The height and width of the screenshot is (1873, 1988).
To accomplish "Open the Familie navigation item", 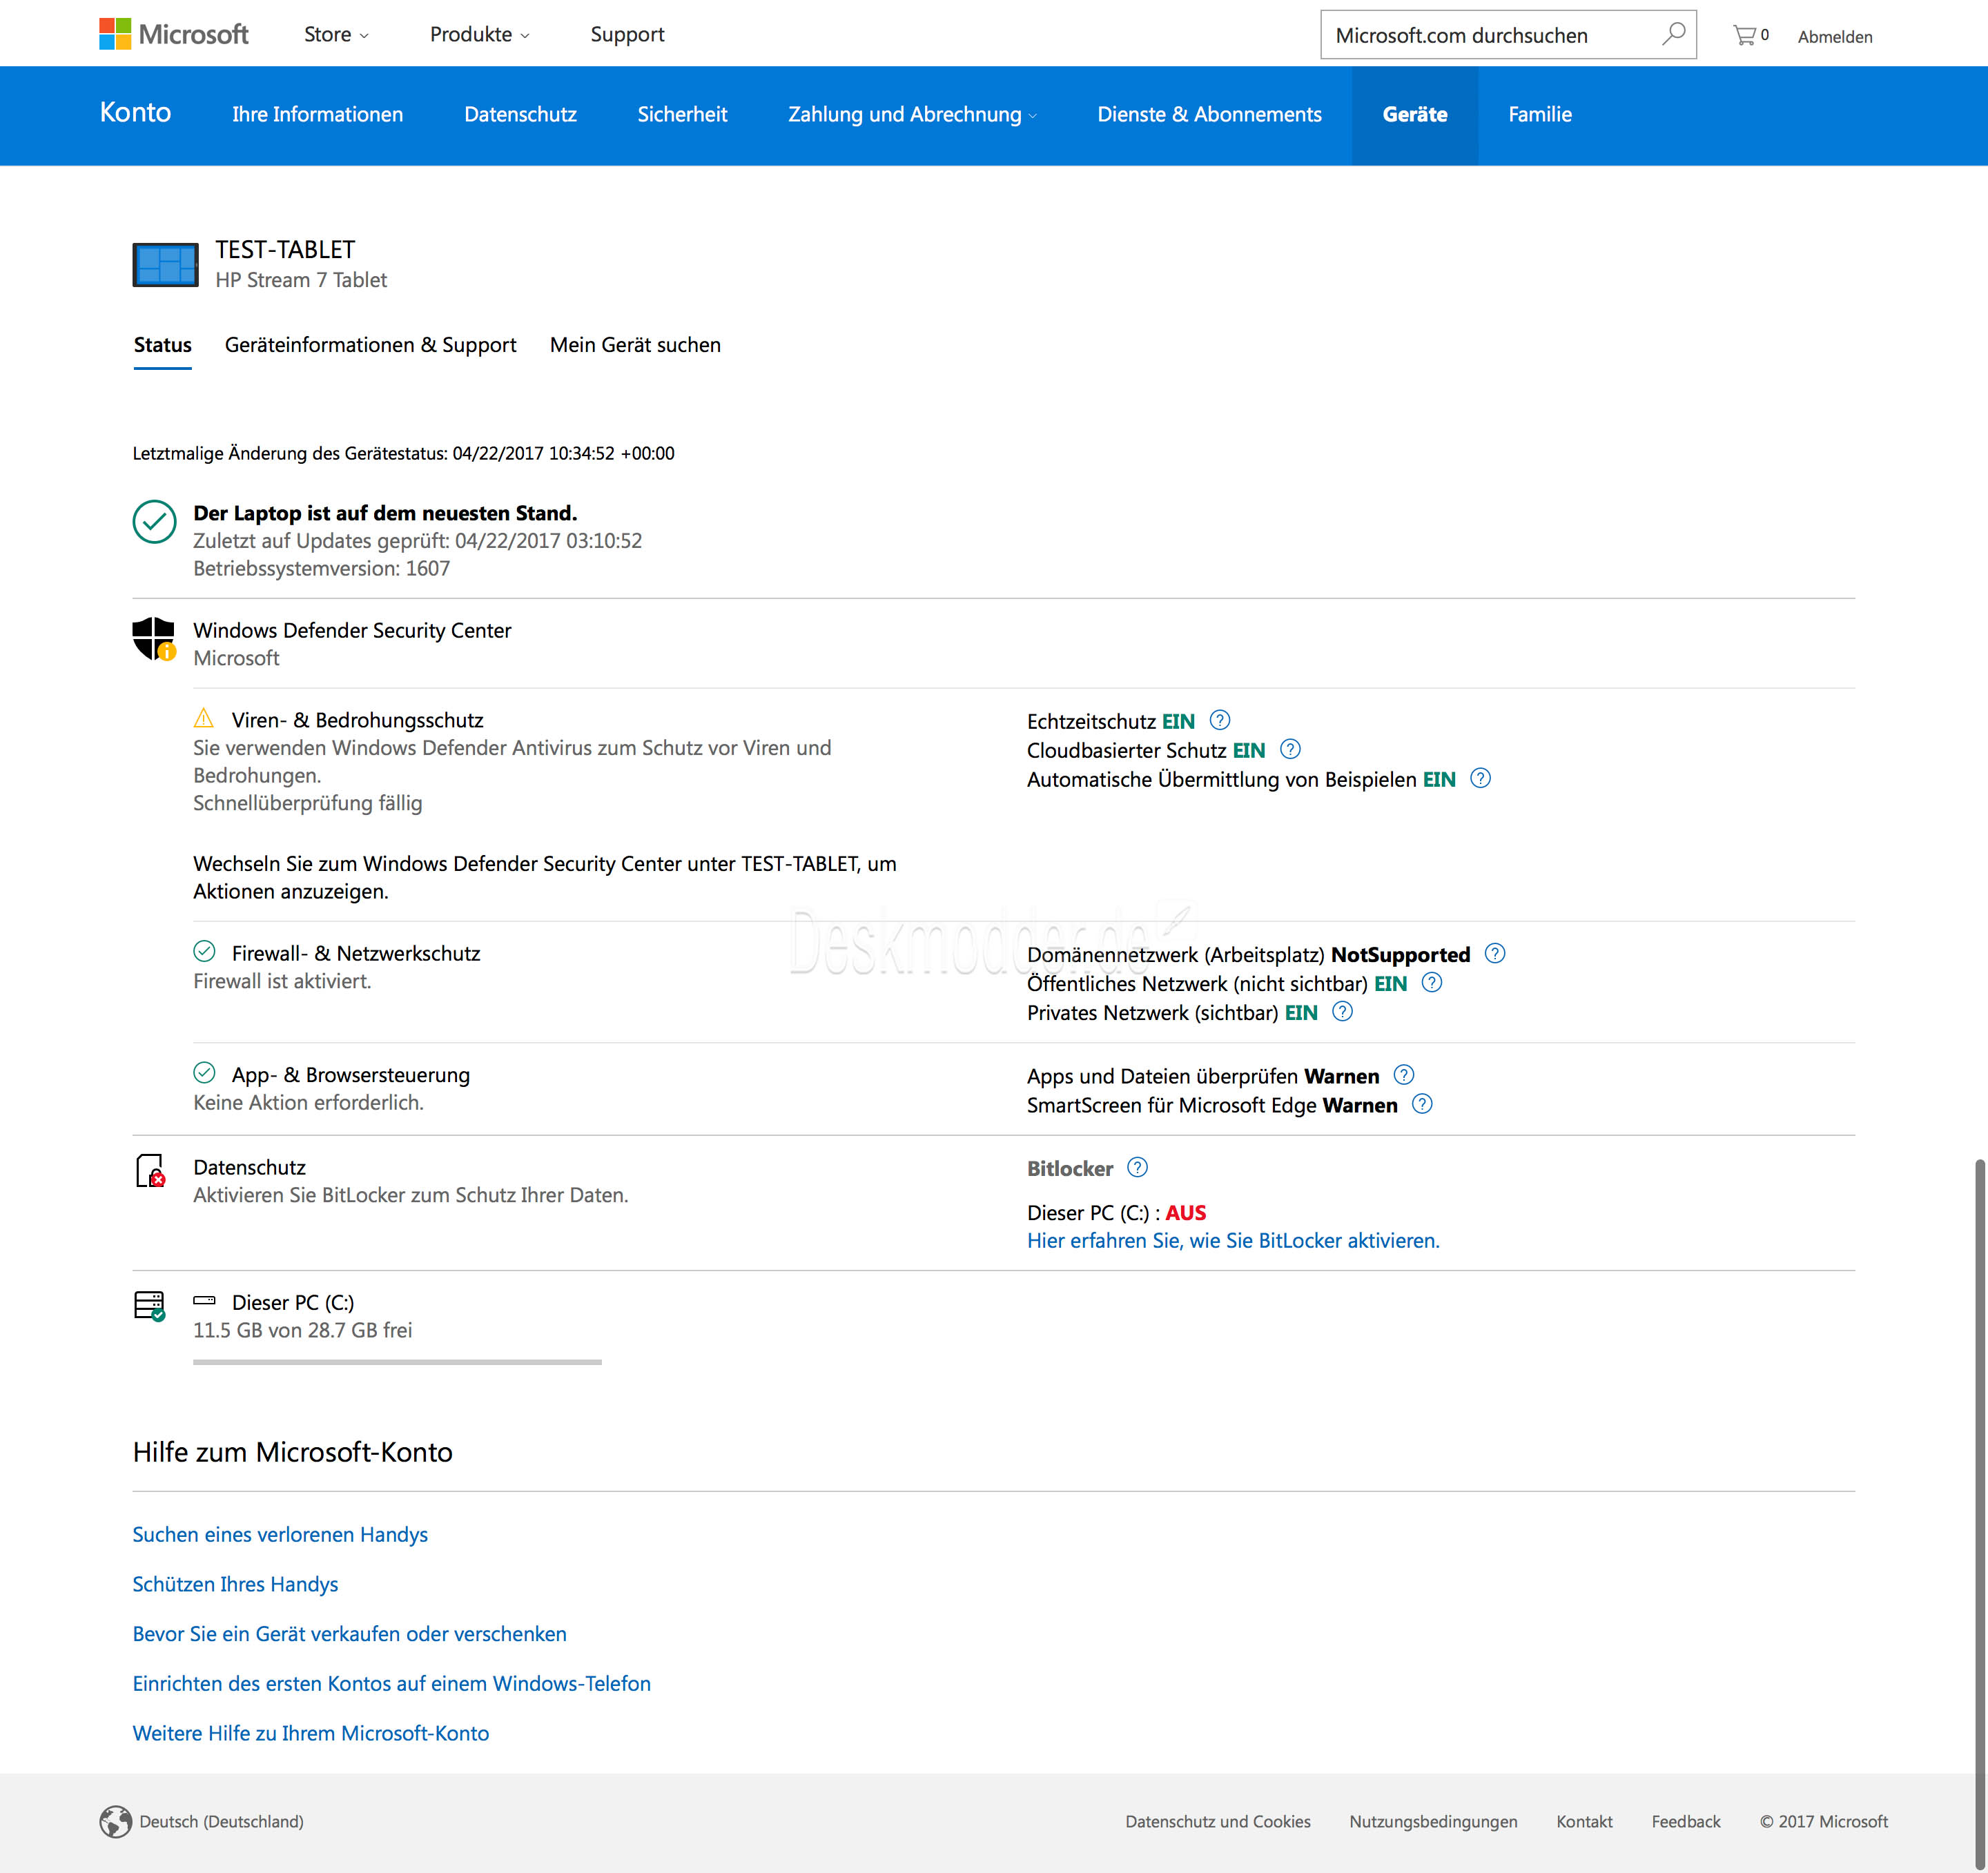I will coord(1540,115).
